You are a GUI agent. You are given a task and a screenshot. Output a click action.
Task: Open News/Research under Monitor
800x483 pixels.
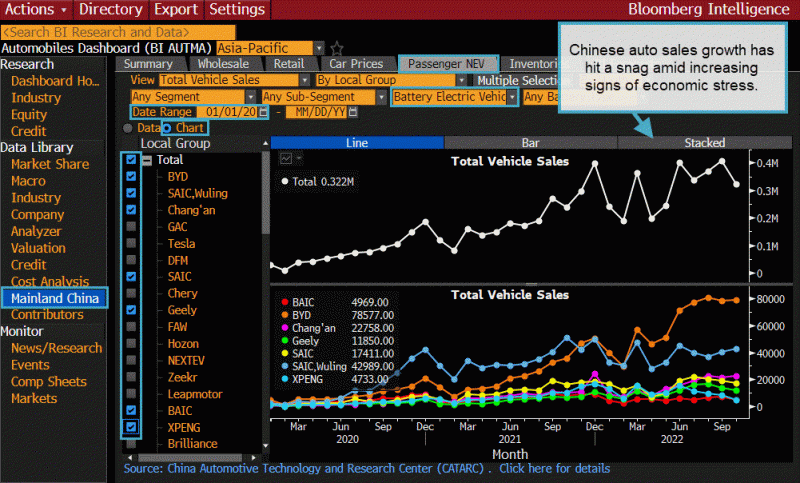(x=57, y=348)
